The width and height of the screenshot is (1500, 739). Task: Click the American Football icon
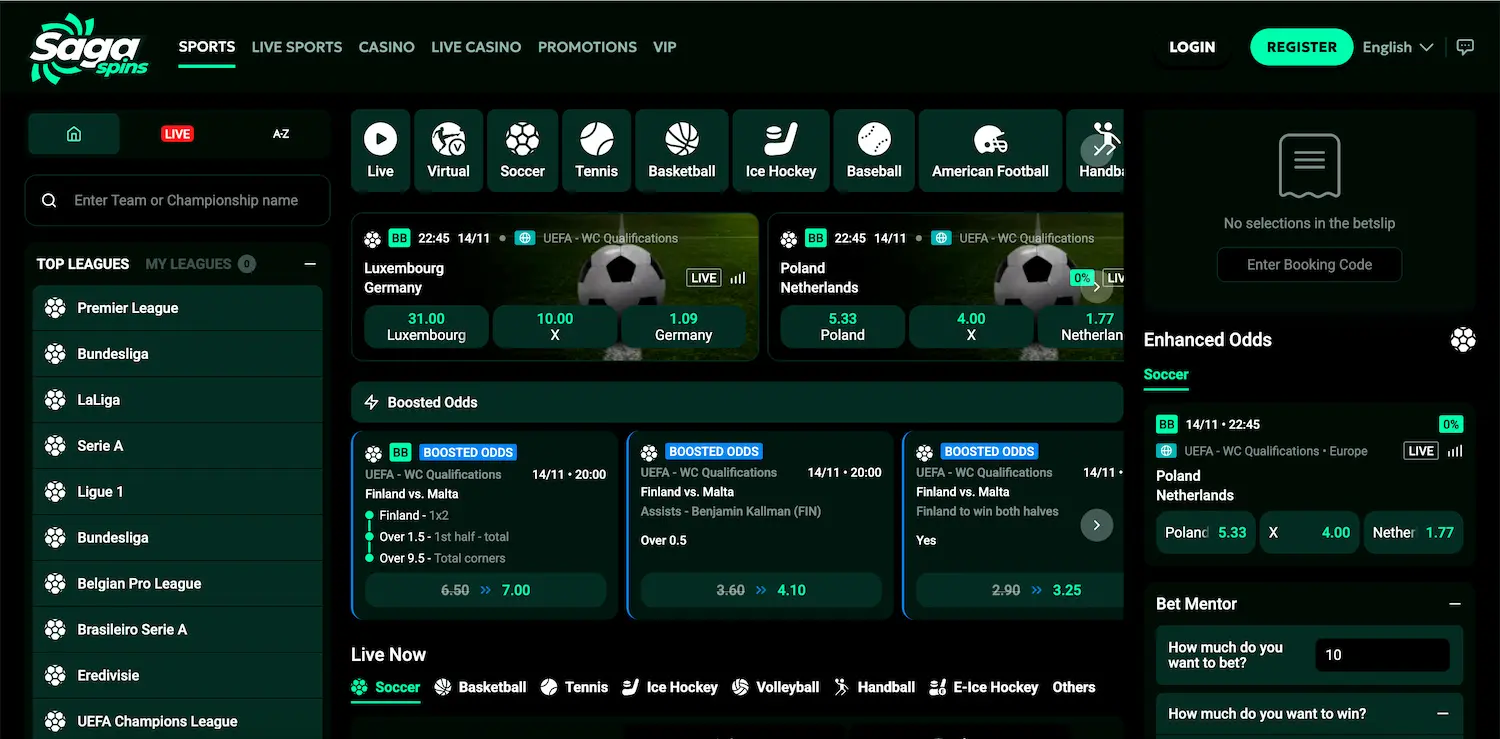(990, 150)
